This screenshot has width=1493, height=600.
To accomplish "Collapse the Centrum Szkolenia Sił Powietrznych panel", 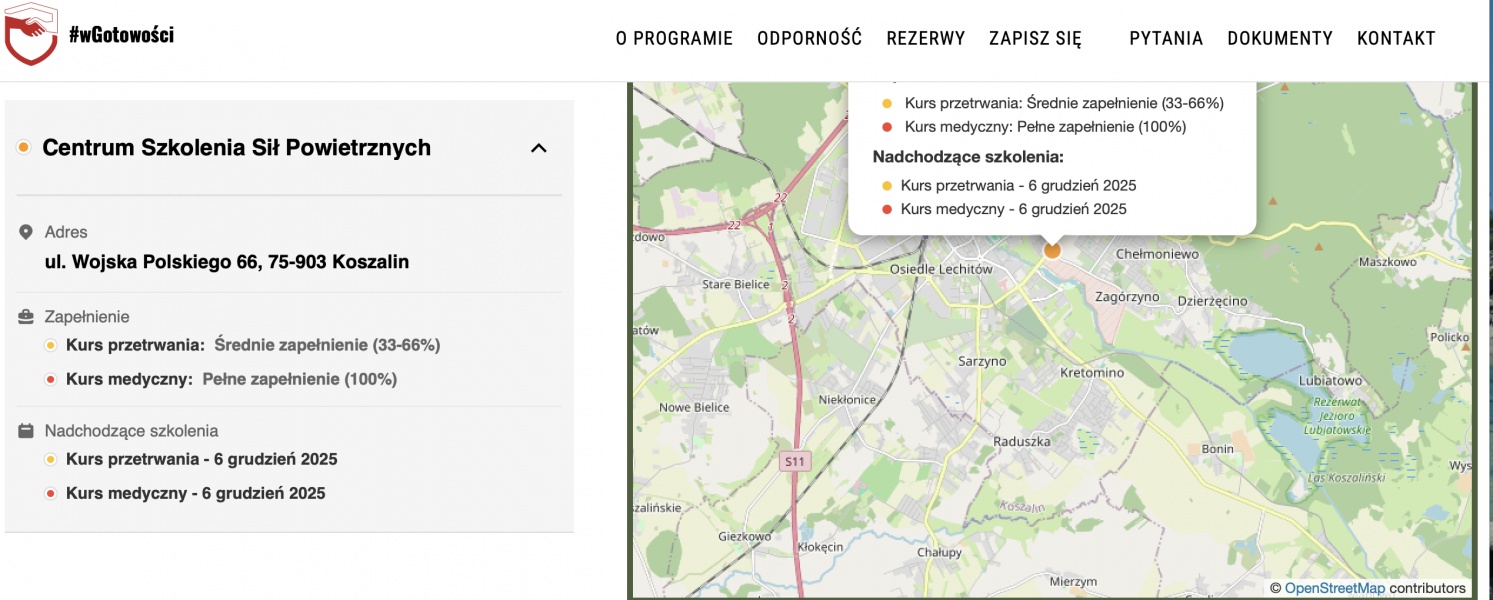I will pos(538,148).
